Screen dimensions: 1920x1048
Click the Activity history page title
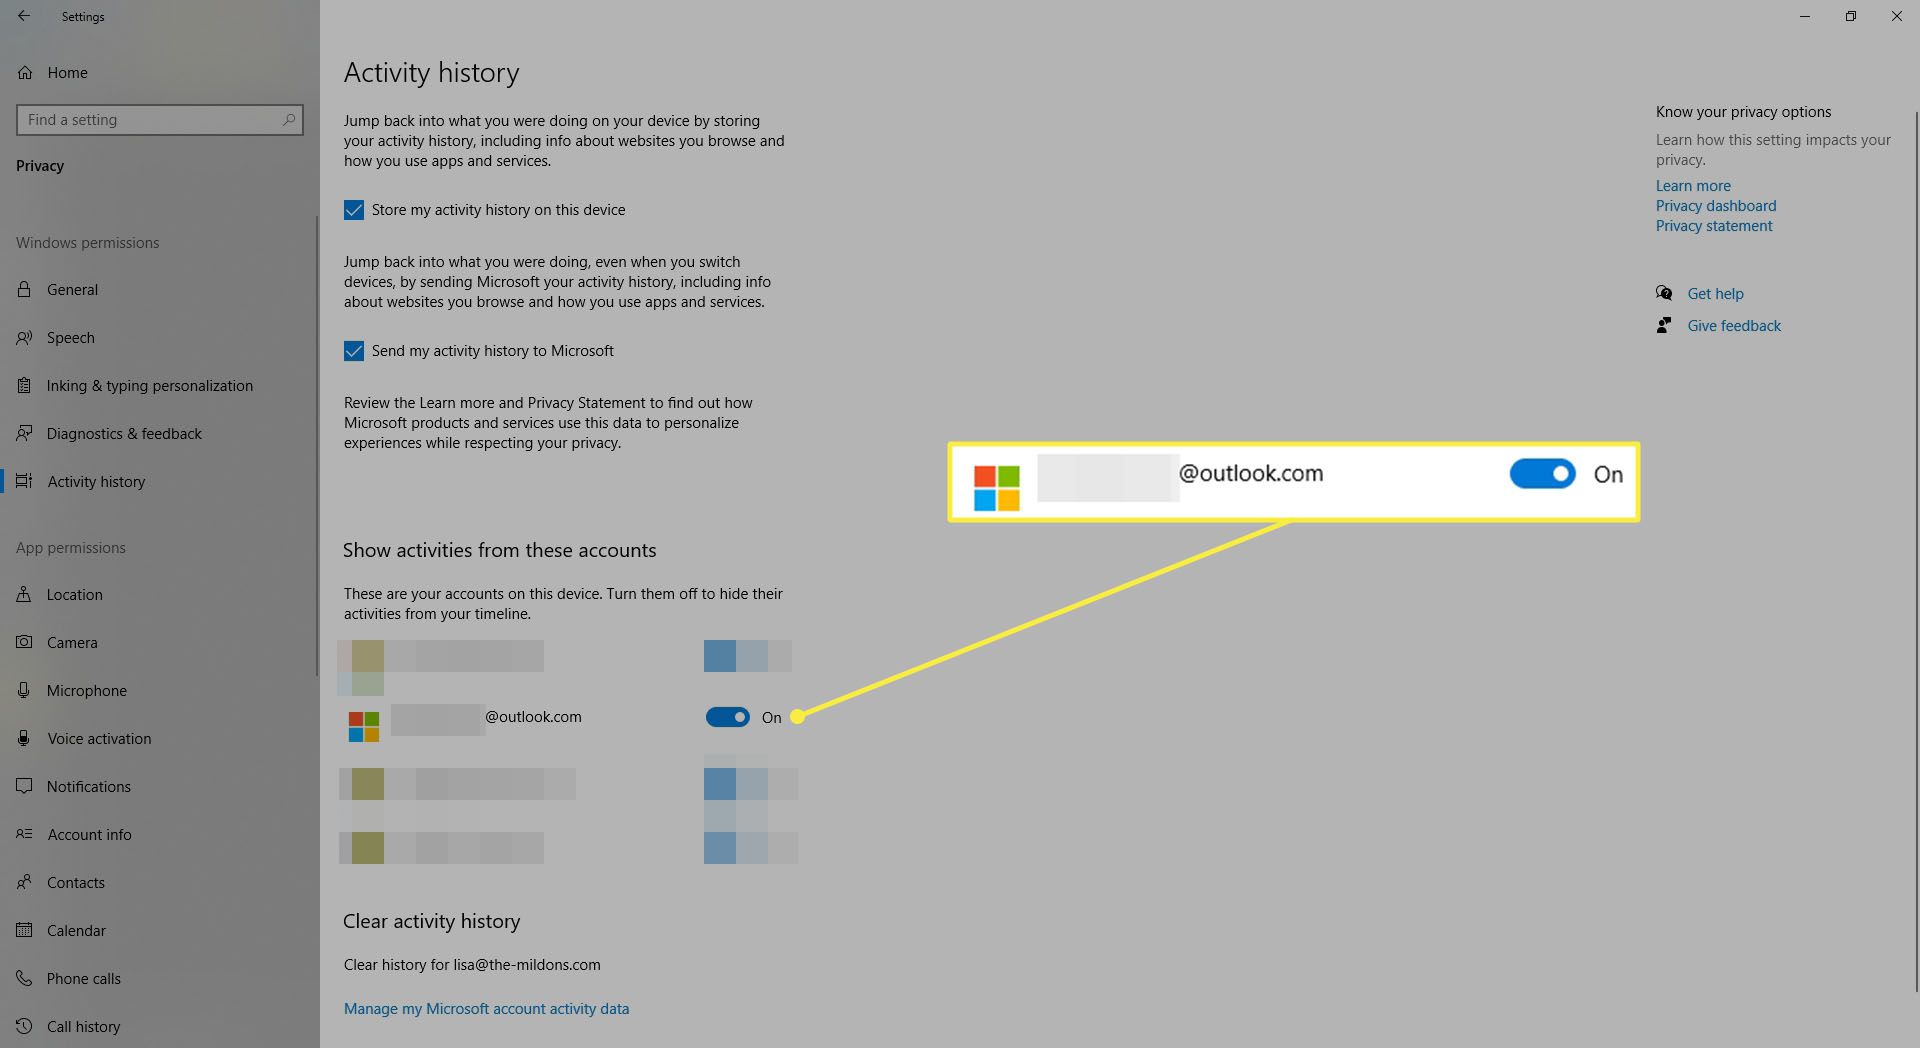(432, 73)
